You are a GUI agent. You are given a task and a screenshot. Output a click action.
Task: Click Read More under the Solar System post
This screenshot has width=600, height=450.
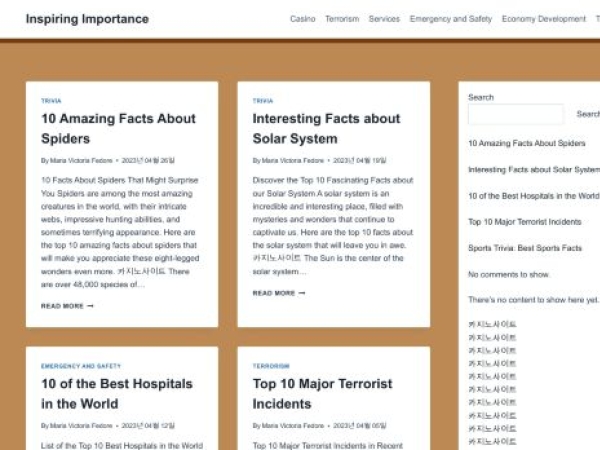pos(279,293)
